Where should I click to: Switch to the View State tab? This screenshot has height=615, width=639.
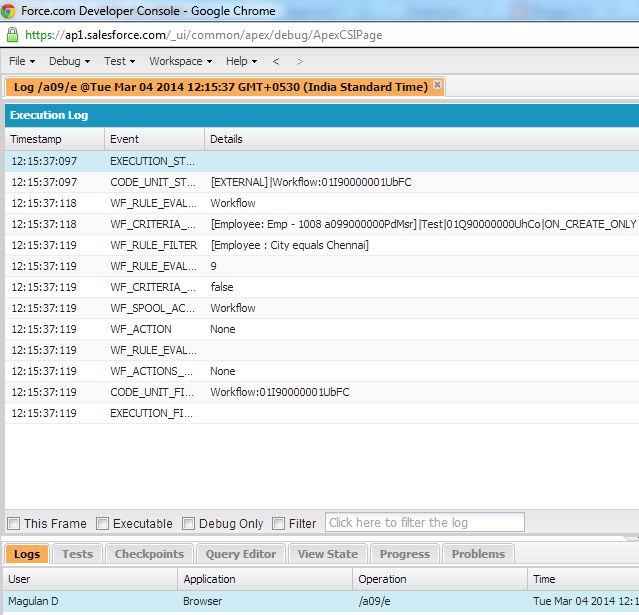[328, 554]
